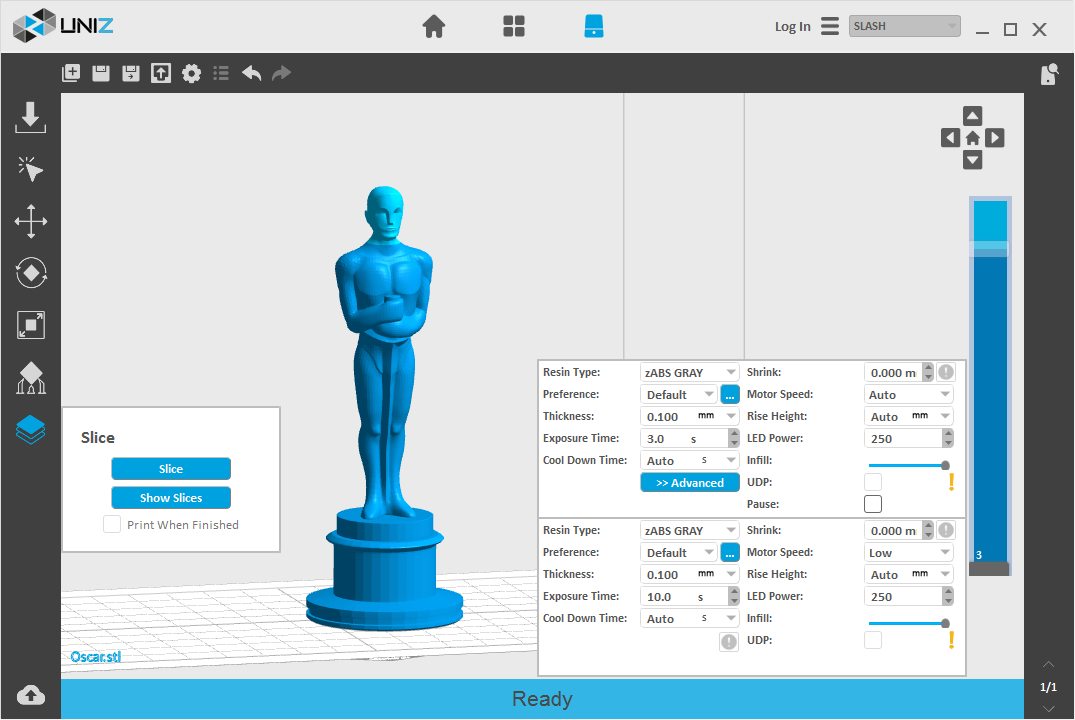
Task: Open the Supports generation tool
Action: click(x=30, y=378)
